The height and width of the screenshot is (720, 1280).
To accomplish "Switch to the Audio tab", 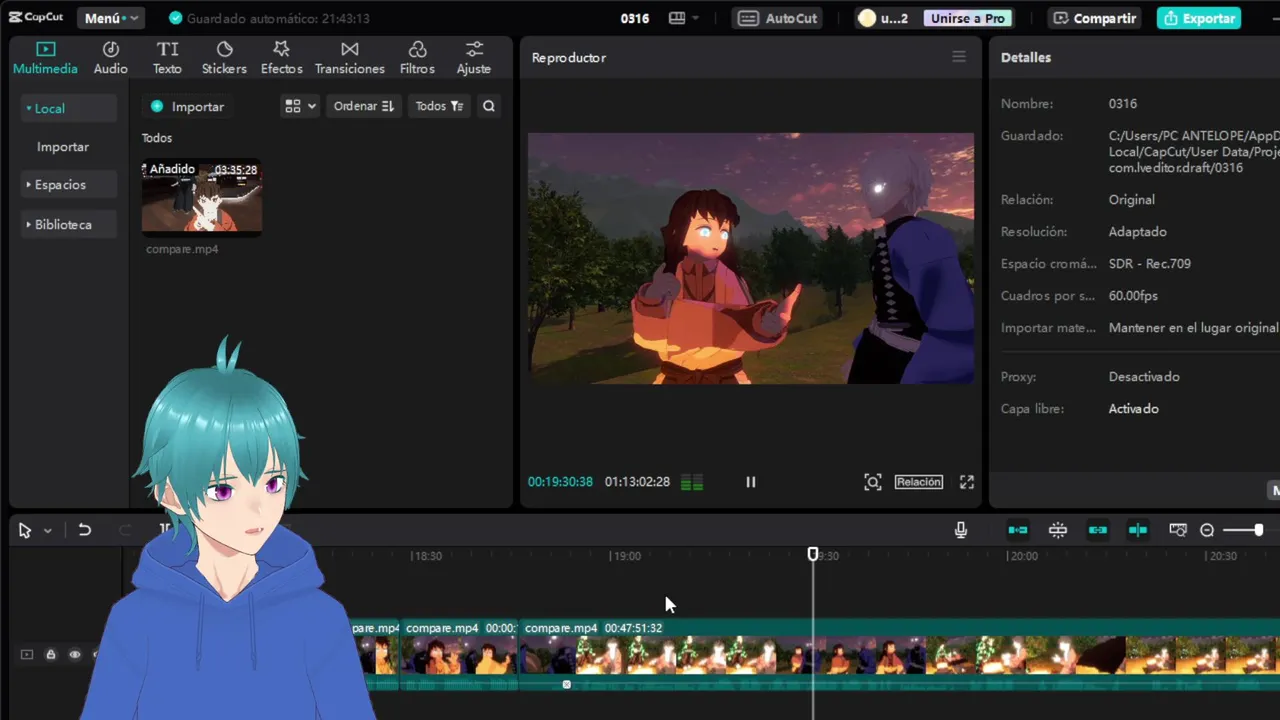I will 111,58.
